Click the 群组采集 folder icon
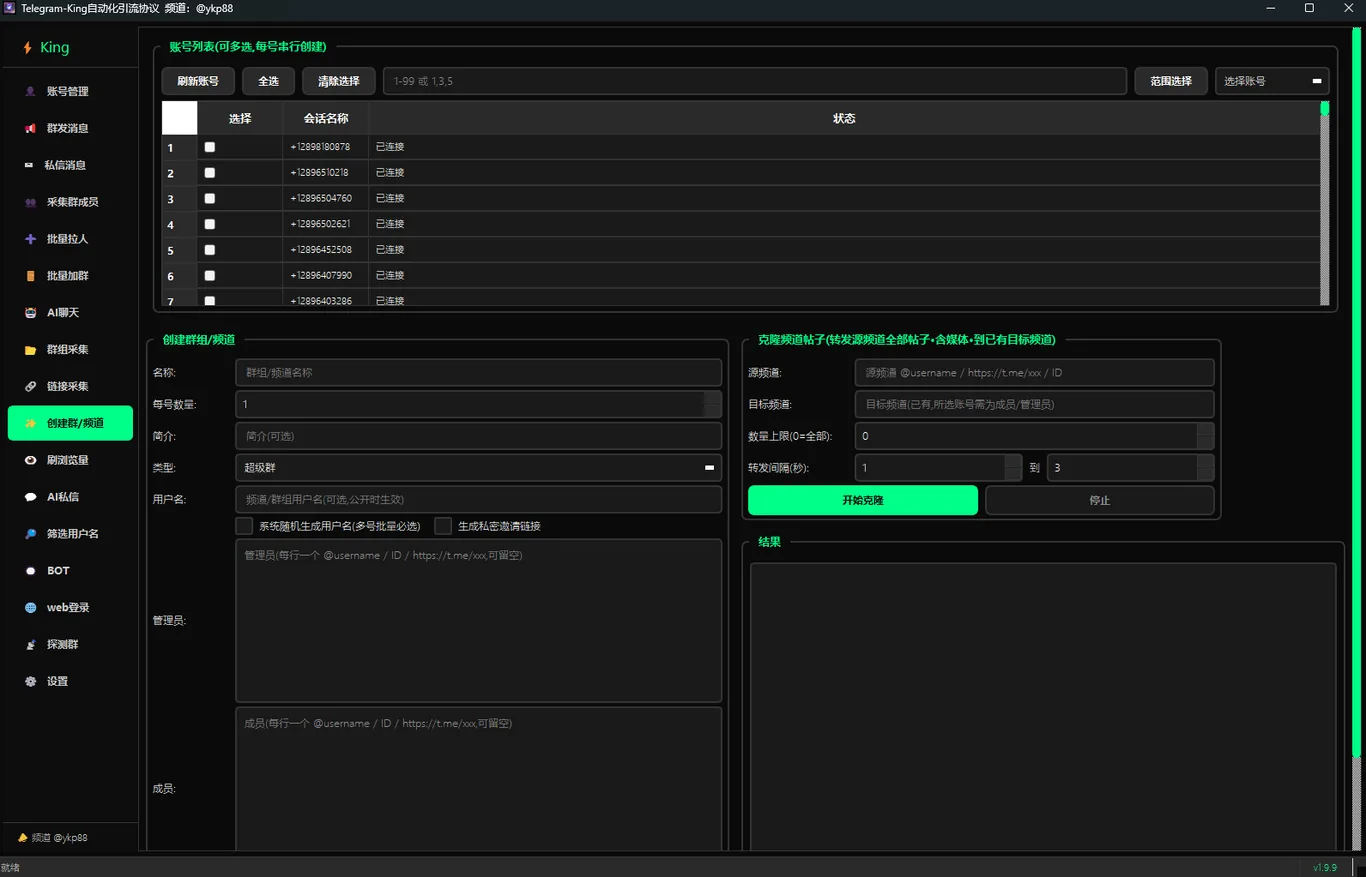 click(30, 350)
